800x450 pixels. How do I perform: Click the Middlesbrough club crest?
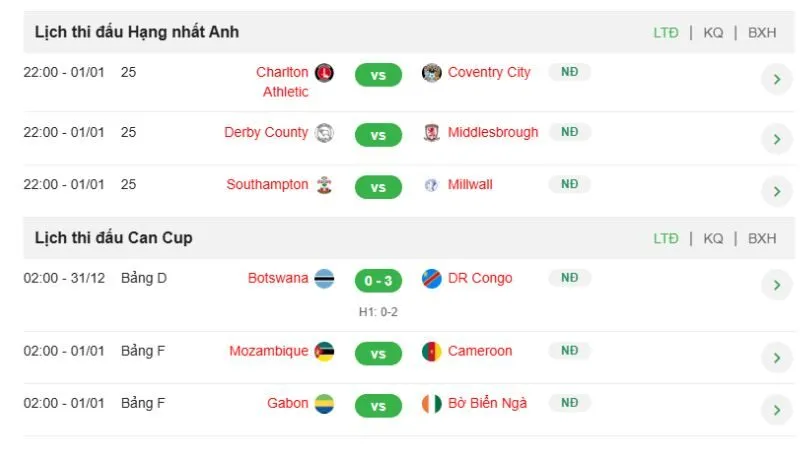pyautogui.click(x=432, y=133)
